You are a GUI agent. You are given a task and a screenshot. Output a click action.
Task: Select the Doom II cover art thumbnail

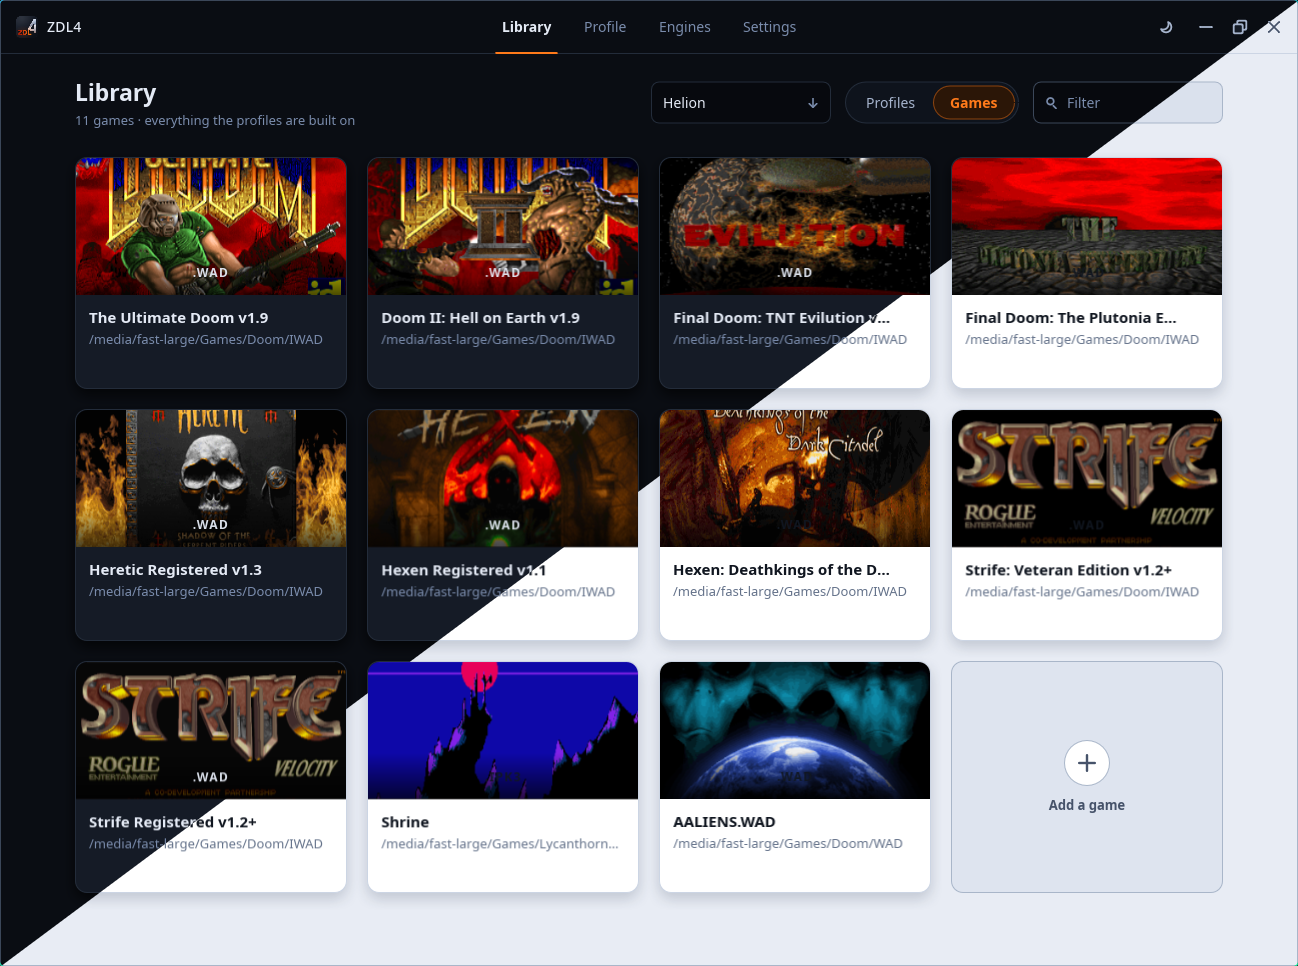click(503, 226)
